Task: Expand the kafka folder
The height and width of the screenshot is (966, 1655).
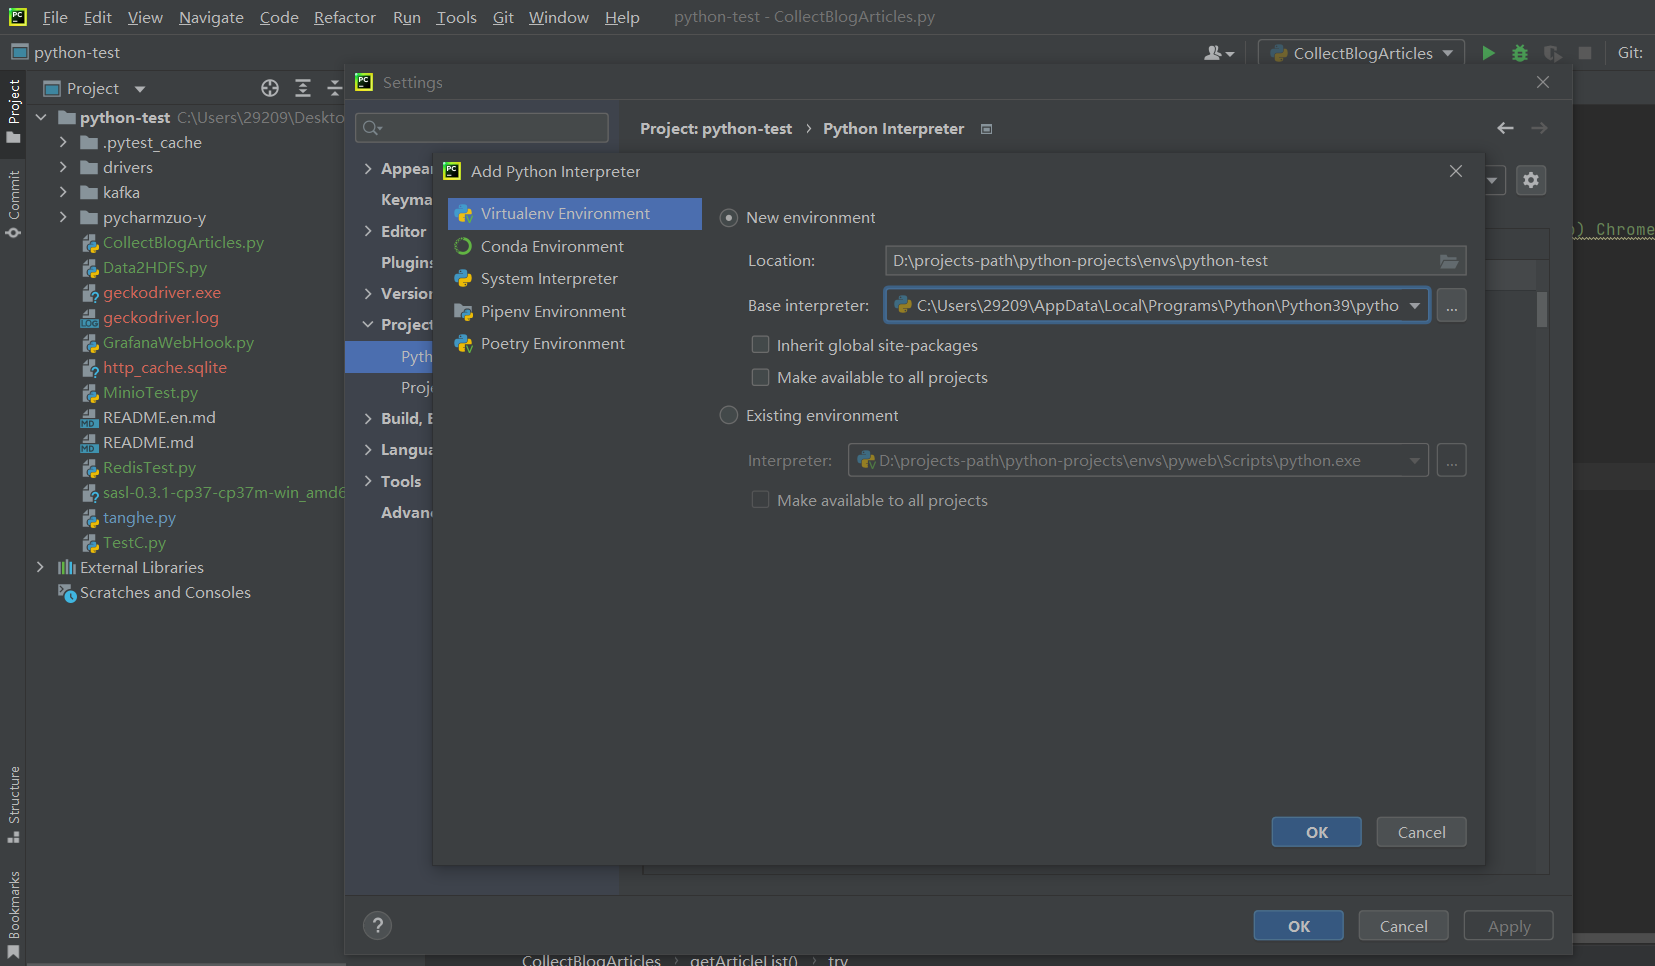Action: point(63,192)
